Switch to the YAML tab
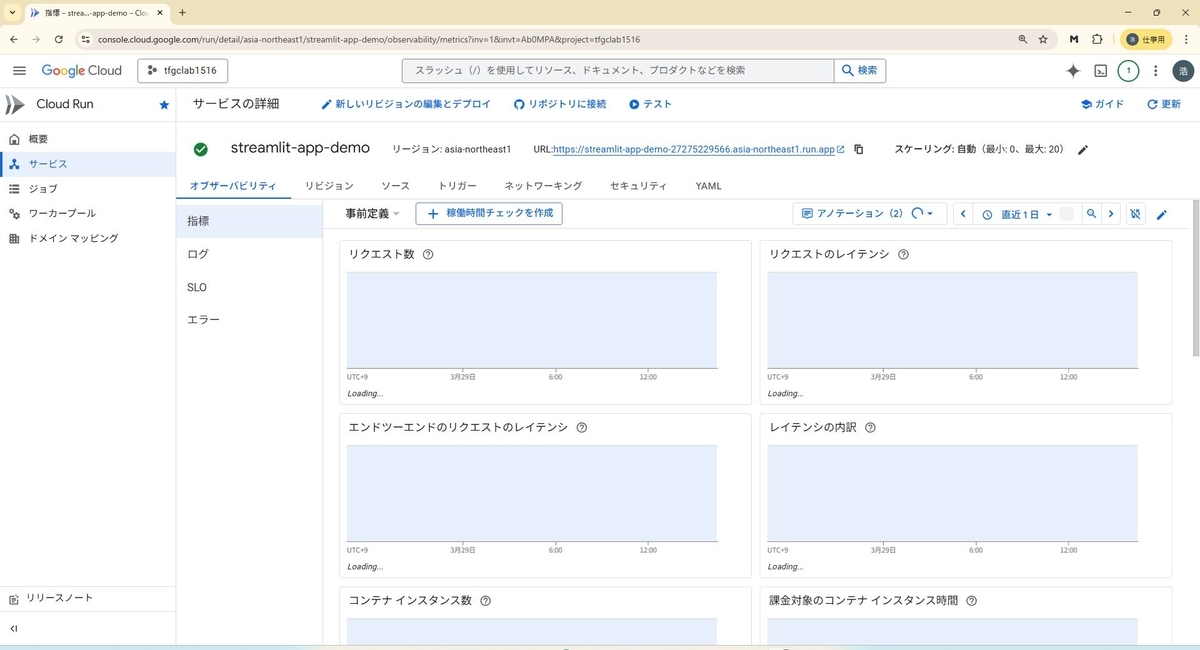 point(708,186)
